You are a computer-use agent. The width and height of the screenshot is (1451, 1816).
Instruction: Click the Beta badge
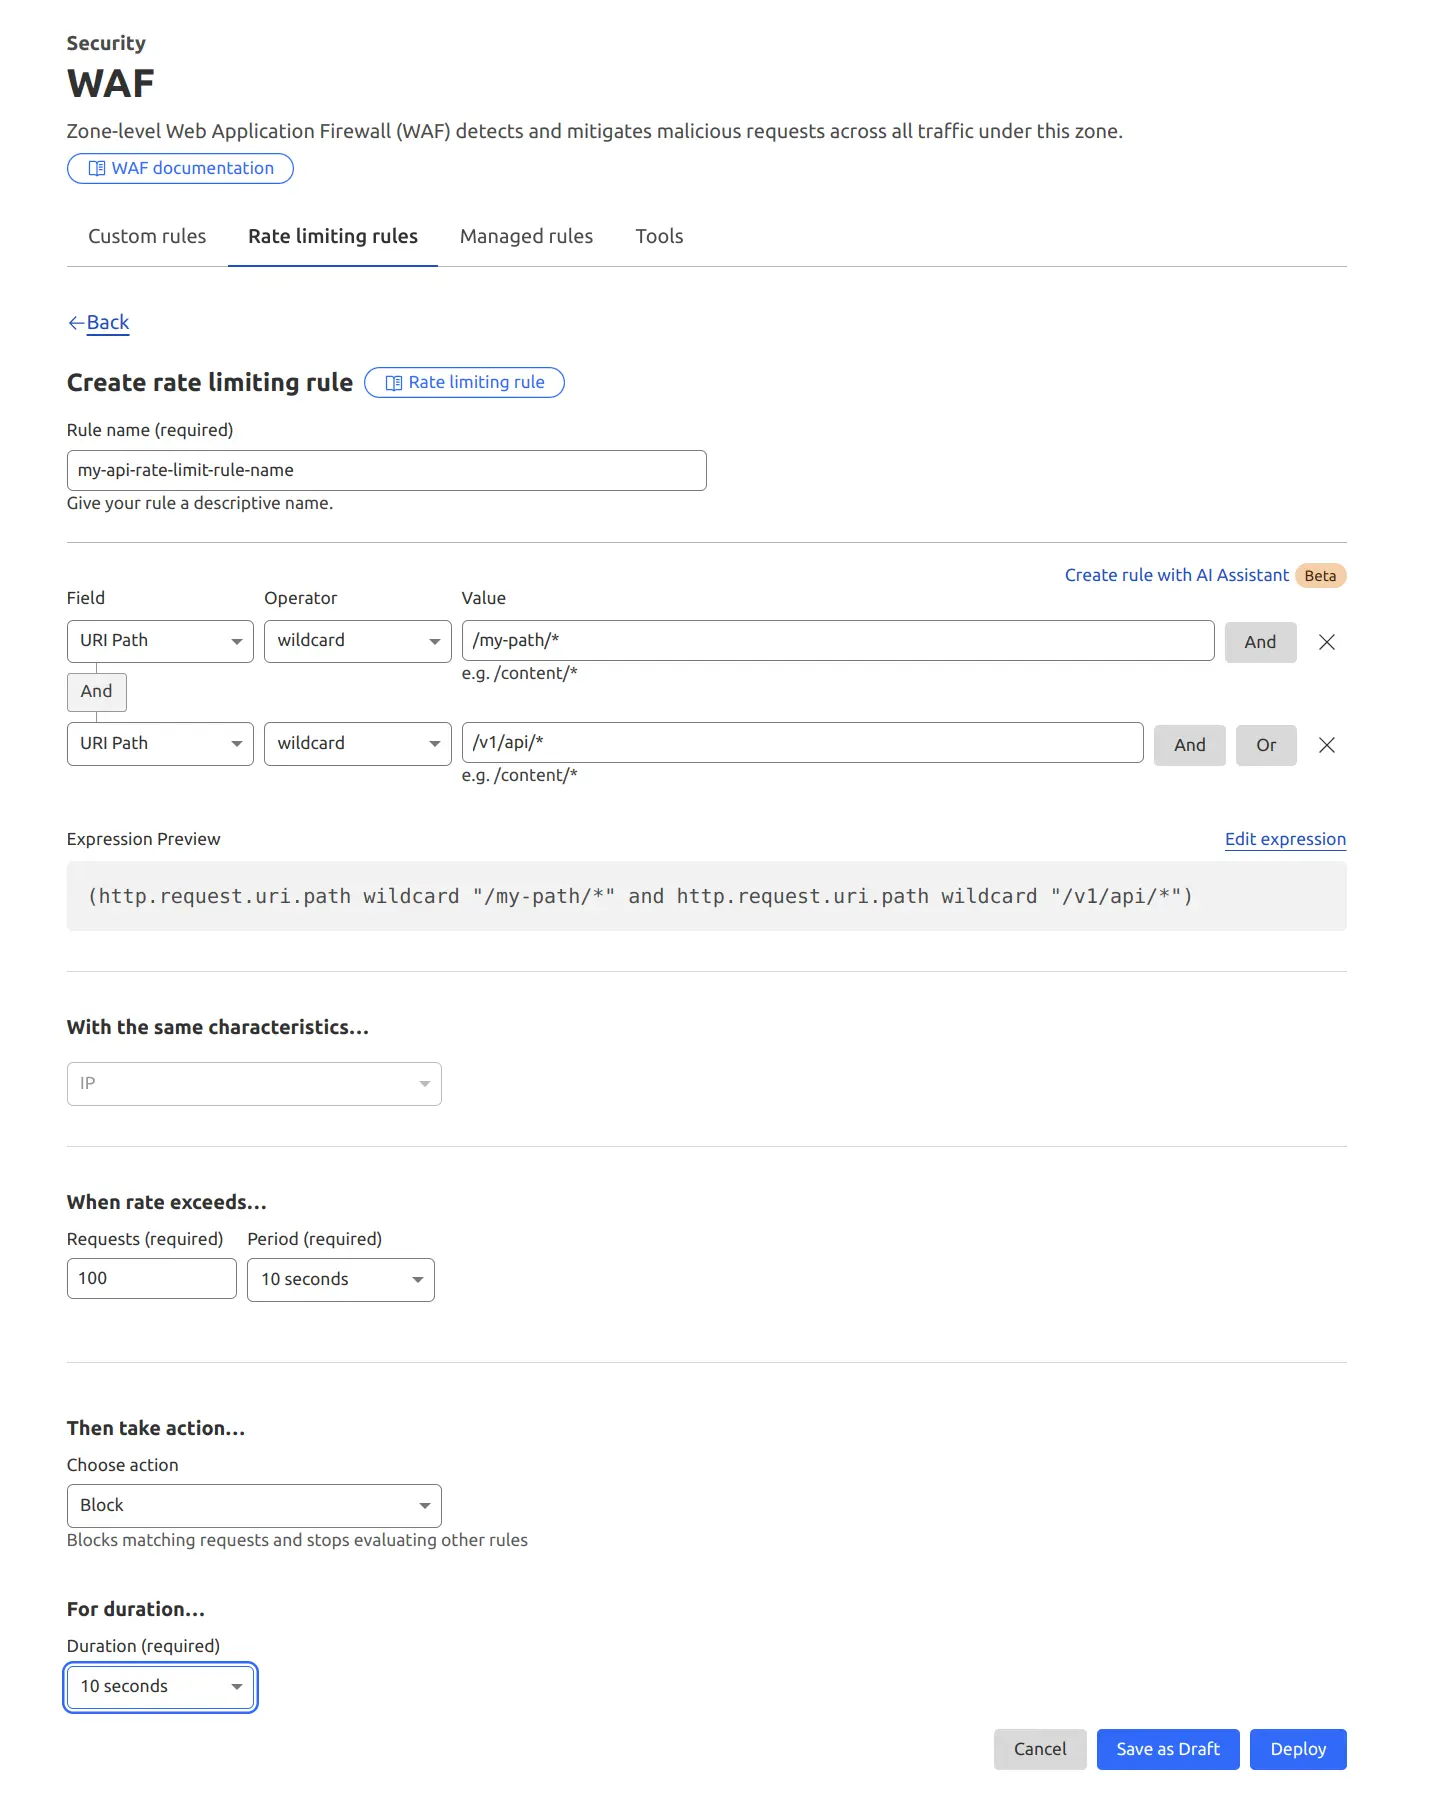(1320, 576)
